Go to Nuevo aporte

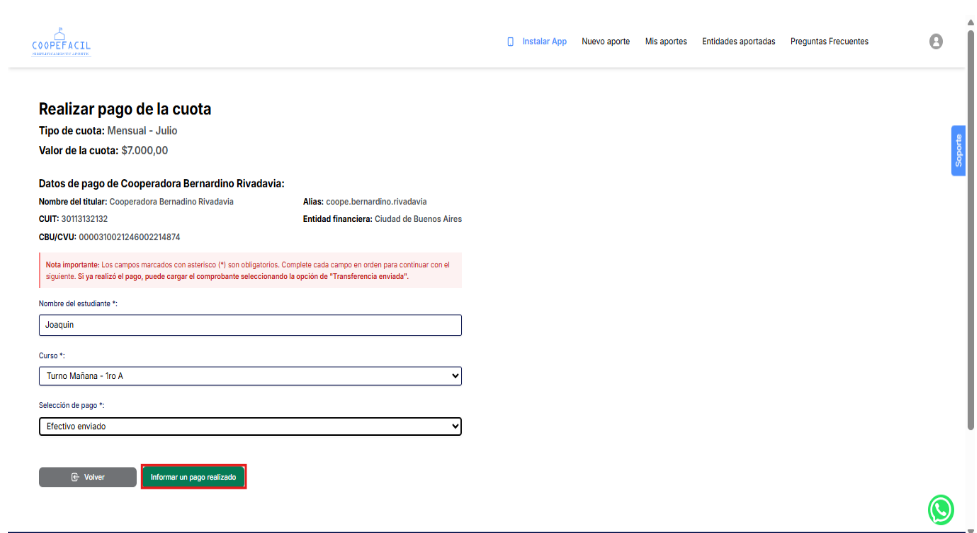[x=605, y=42]
